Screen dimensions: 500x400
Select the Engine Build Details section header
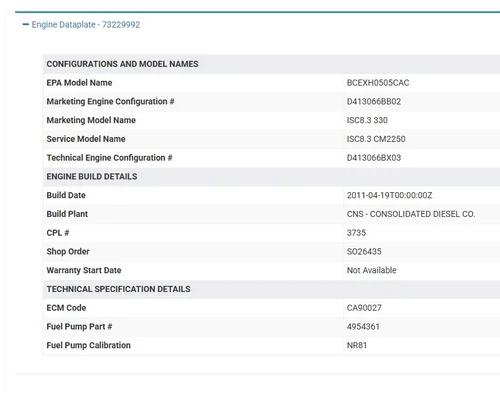click(x=92, y=177)
